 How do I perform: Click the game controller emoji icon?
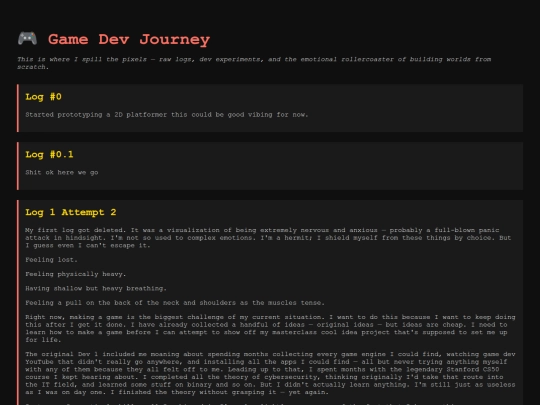point(28,39)
